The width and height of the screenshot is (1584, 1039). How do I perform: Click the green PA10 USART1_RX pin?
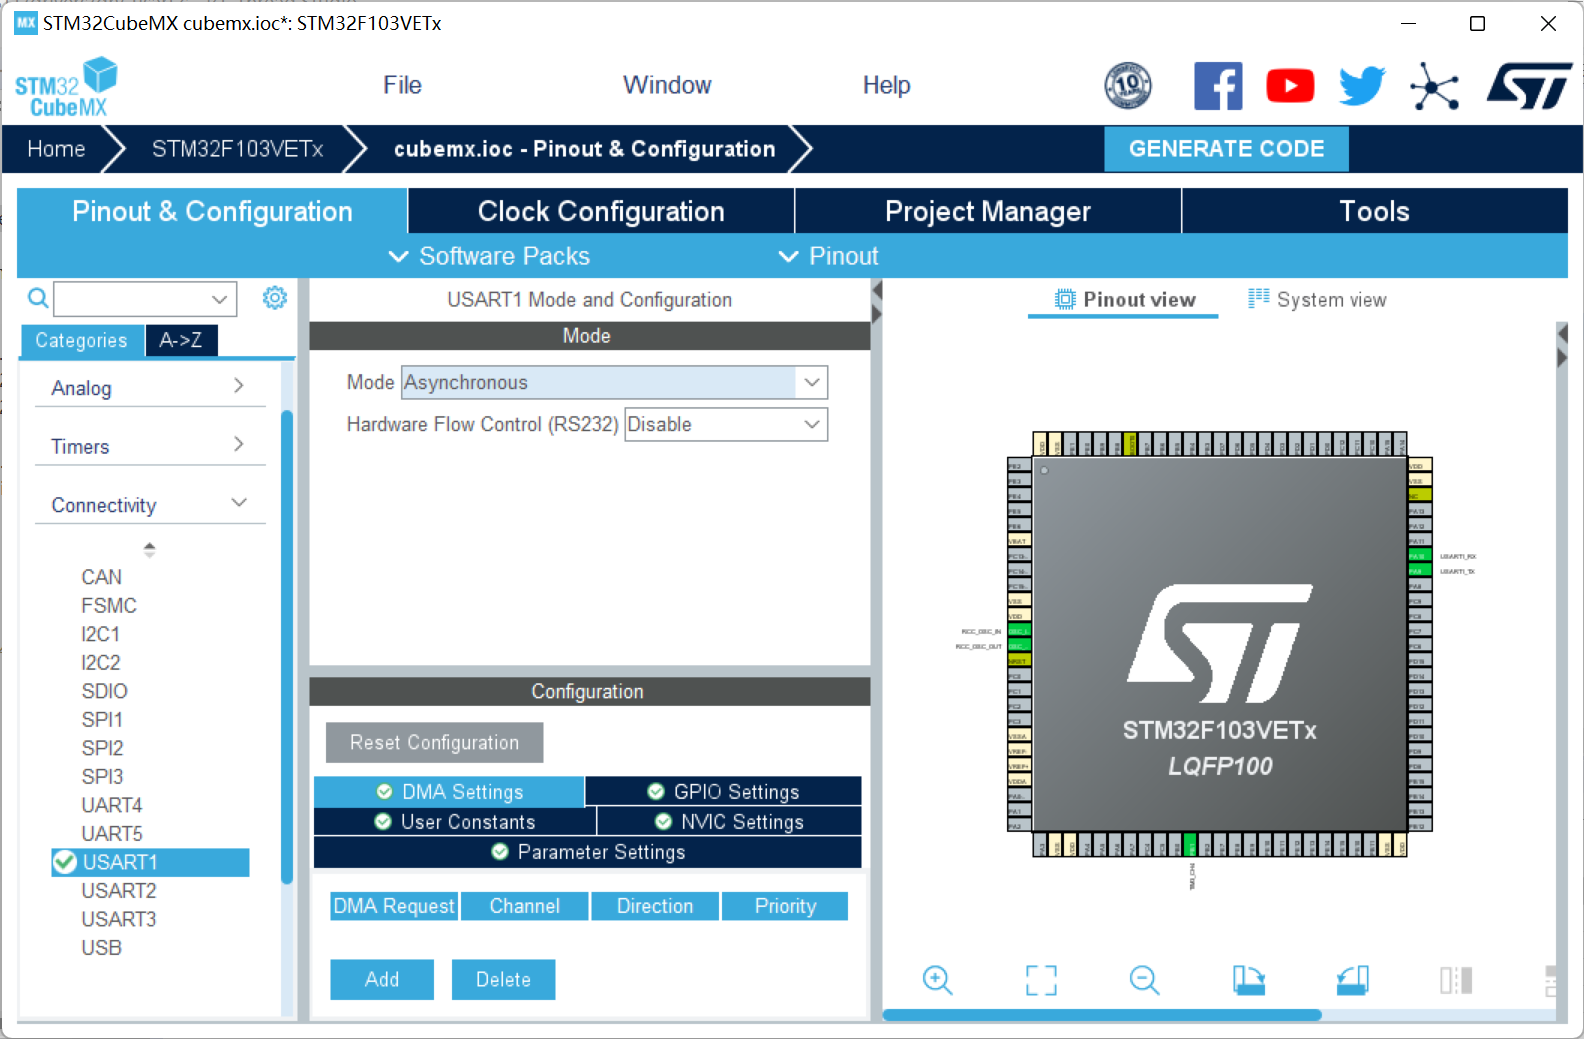1418,556
